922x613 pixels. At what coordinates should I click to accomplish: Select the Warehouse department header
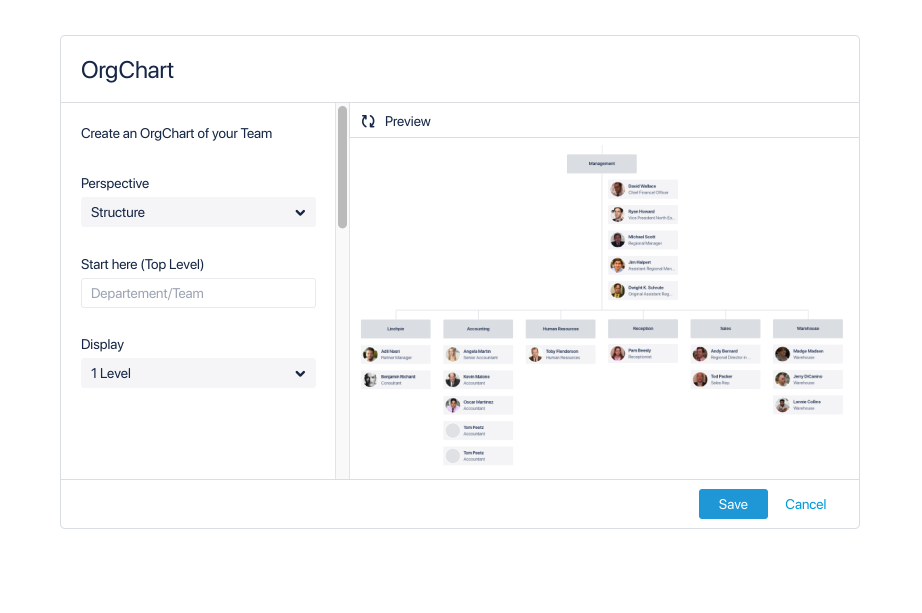point(808,328)
